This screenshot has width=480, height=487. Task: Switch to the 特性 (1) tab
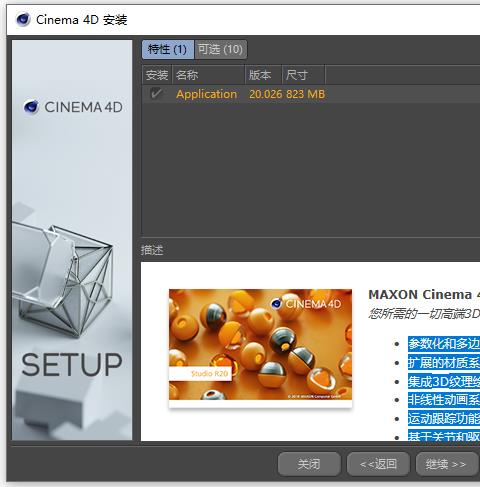pyautogui.click(x=168, y=50)
